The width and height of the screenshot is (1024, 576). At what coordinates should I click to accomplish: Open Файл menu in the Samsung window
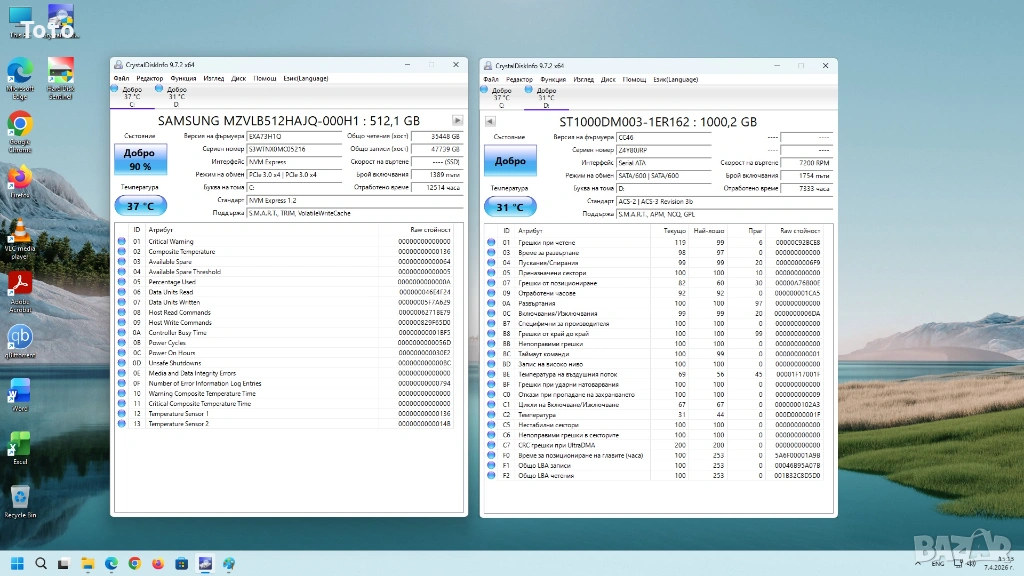point(121,78)
